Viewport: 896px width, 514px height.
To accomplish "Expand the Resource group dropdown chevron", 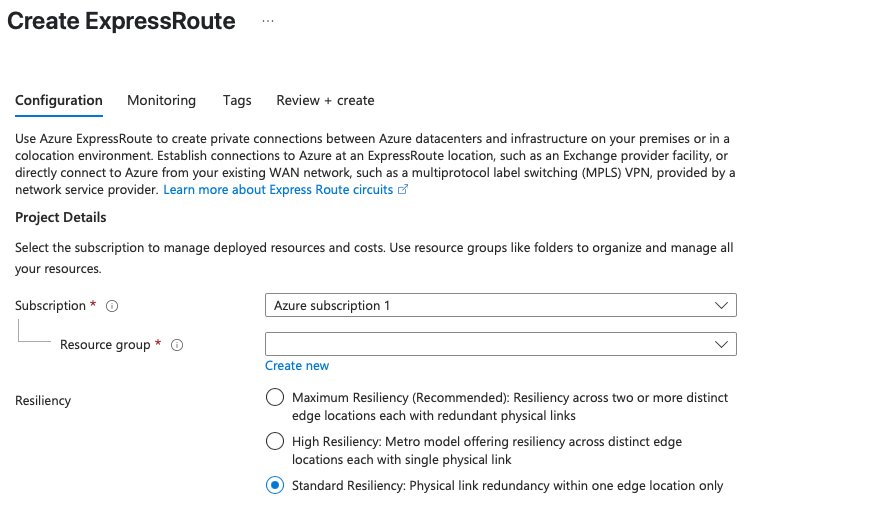I will (x=721, y=344).
